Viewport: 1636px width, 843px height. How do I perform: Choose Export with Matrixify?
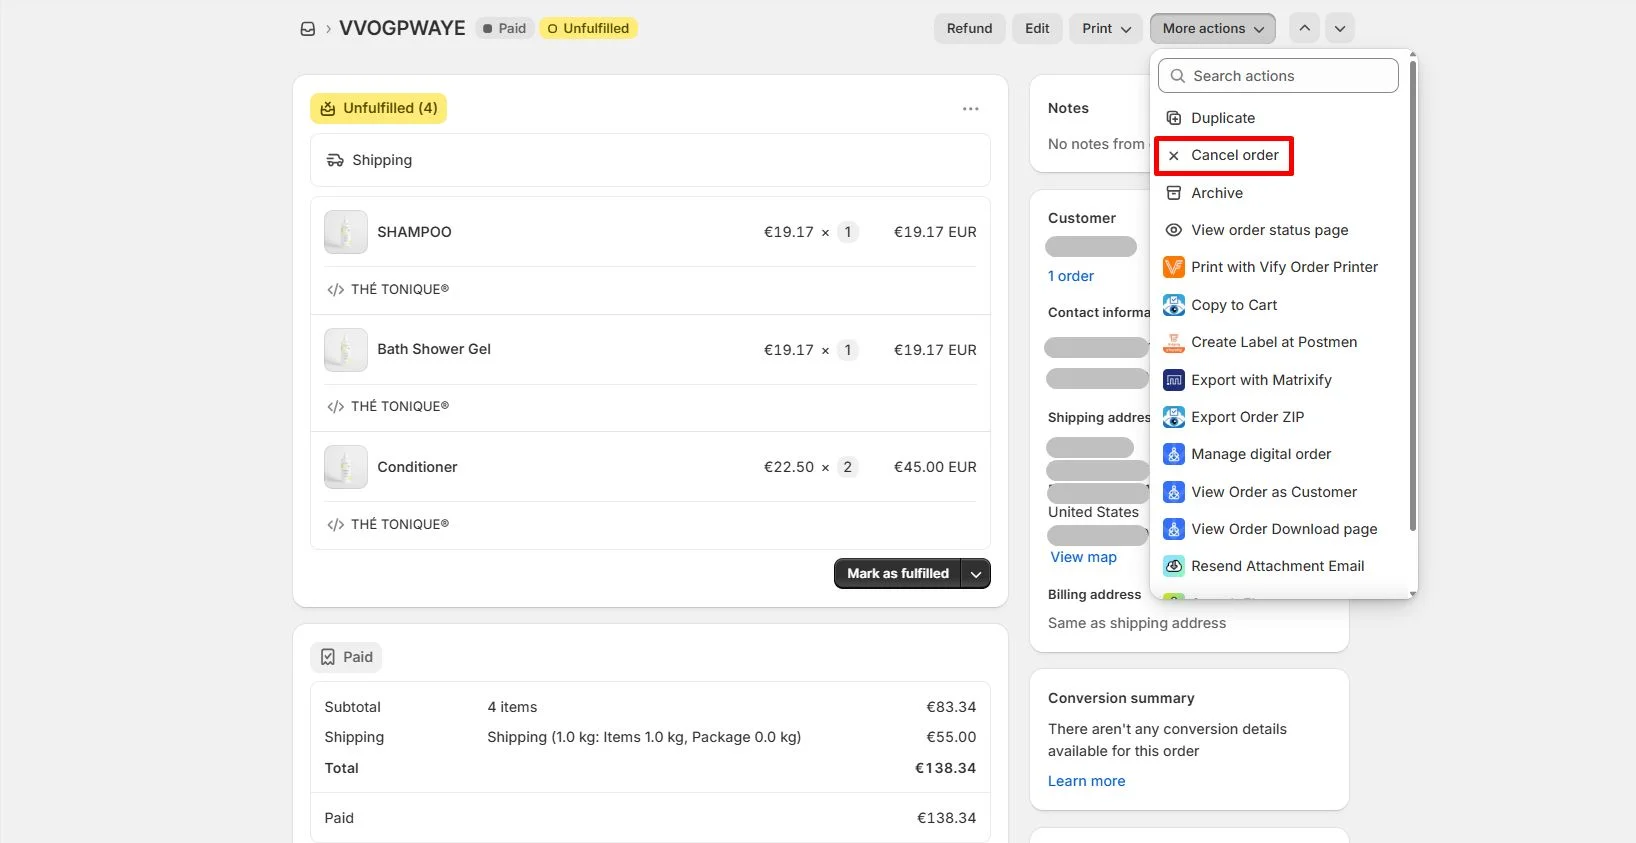pos(1278,380)
